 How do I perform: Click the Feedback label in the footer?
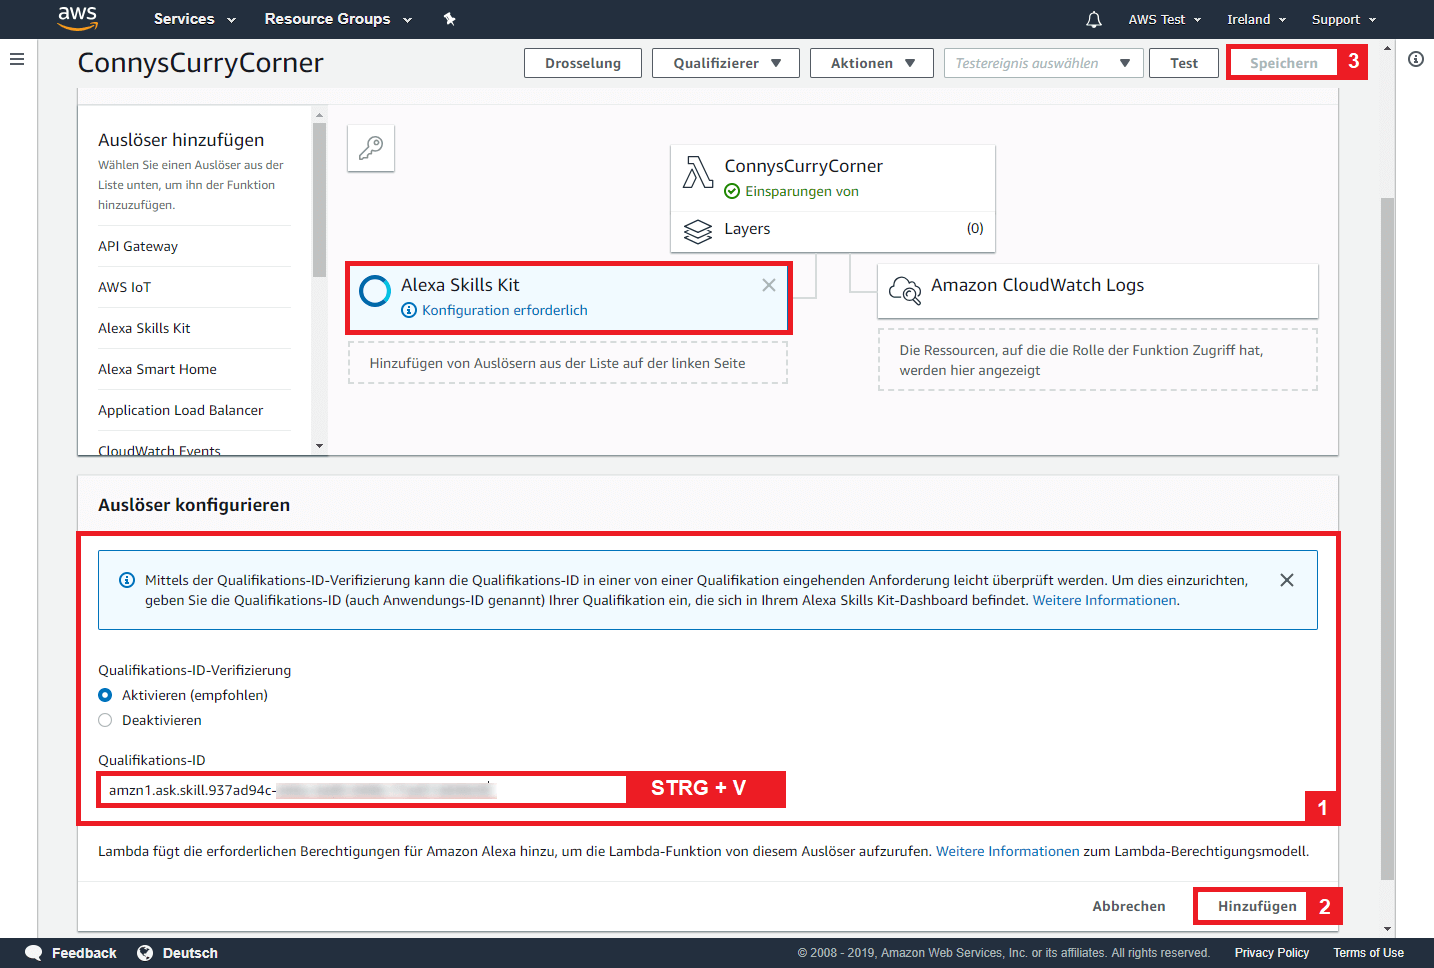[84, 953]
